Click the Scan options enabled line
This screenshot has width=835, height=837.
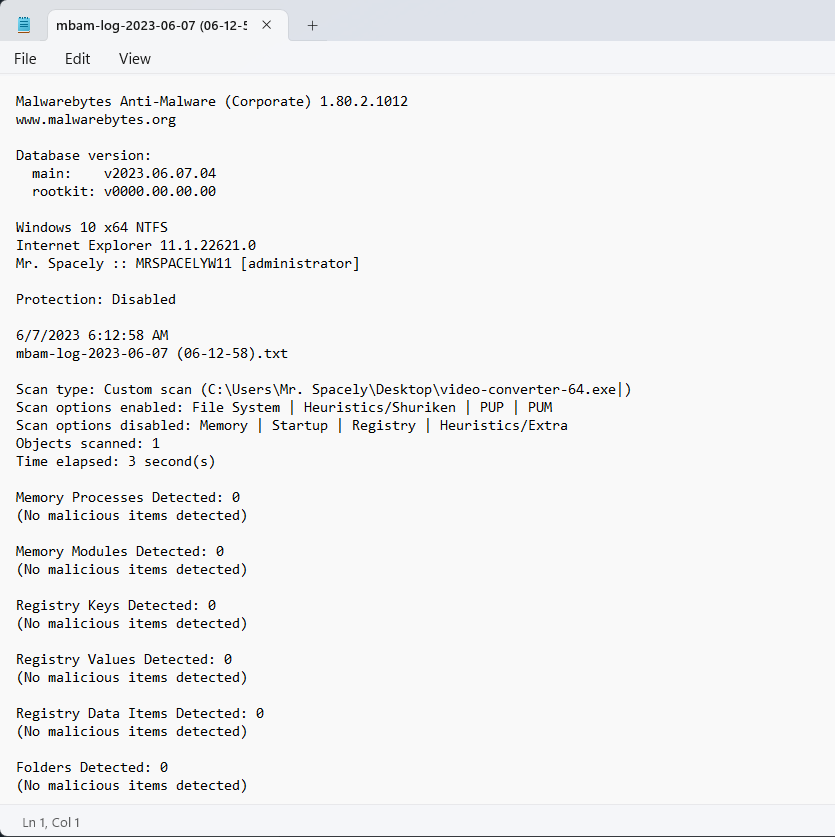(284, 407)
